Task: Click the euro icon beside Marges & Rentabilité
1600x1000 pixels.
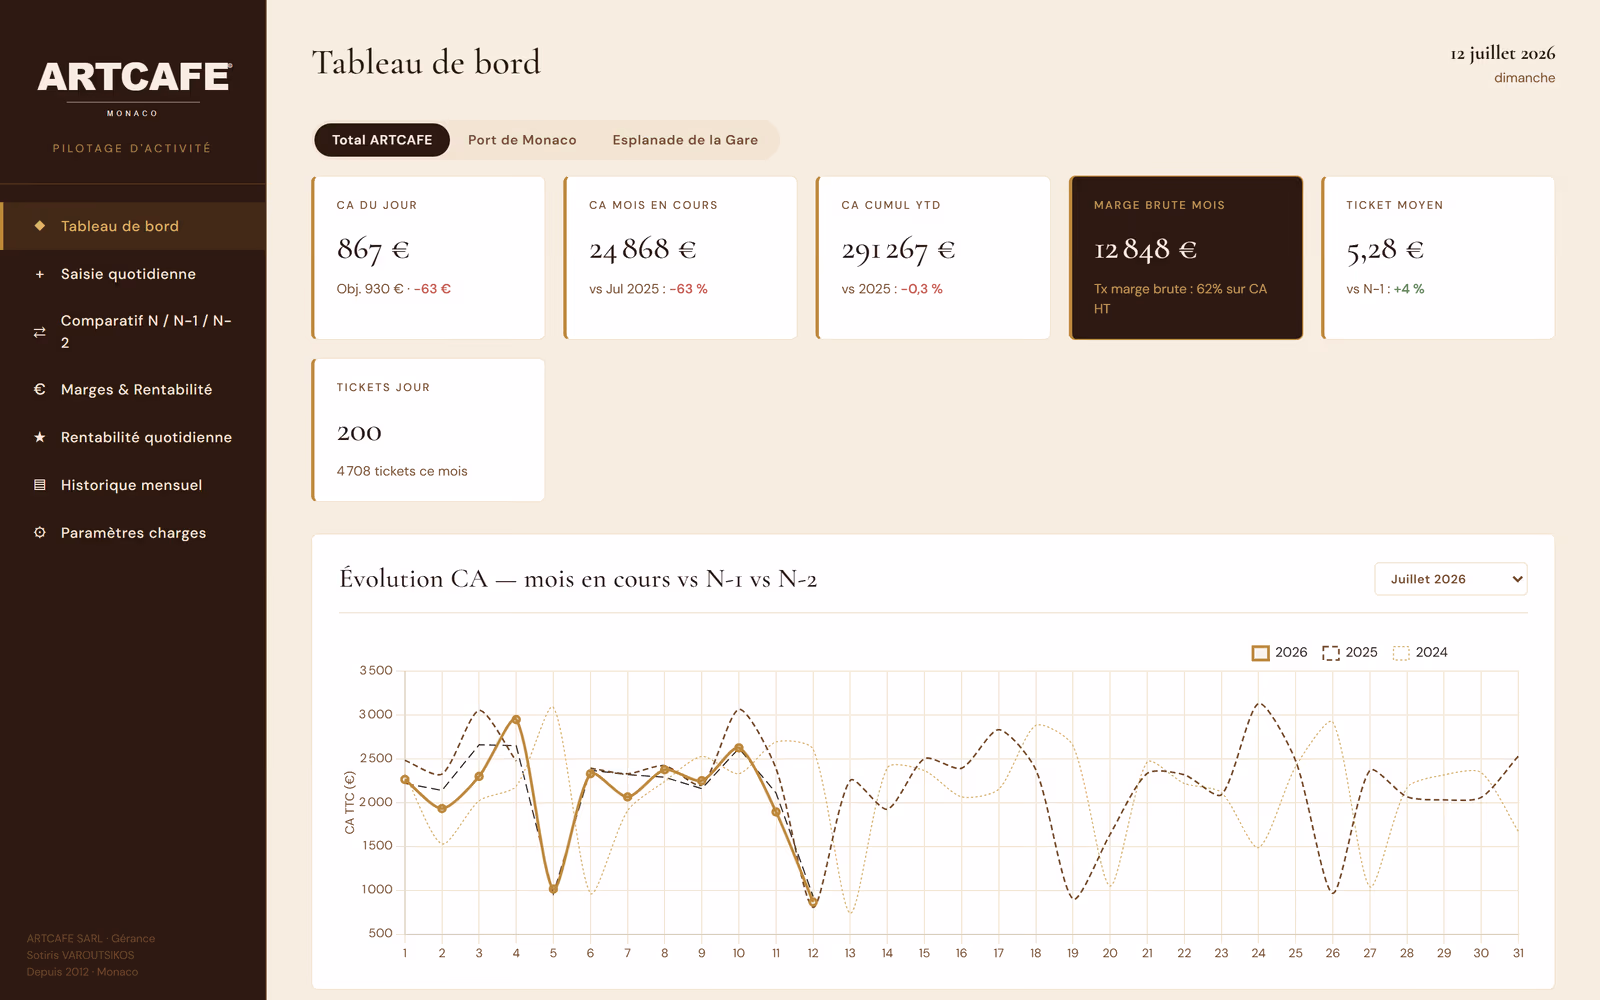Action: [40, 389]
